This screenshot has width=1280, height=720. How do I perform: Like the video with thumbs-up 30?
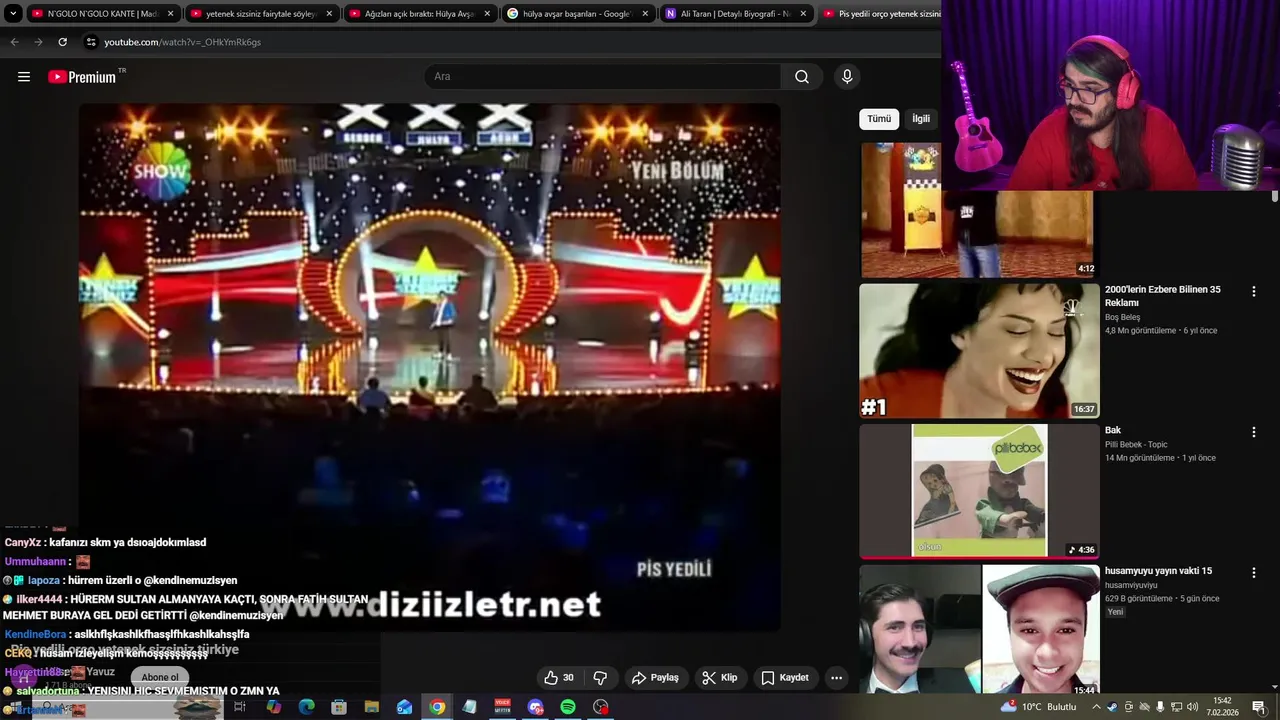pos(559,678)
